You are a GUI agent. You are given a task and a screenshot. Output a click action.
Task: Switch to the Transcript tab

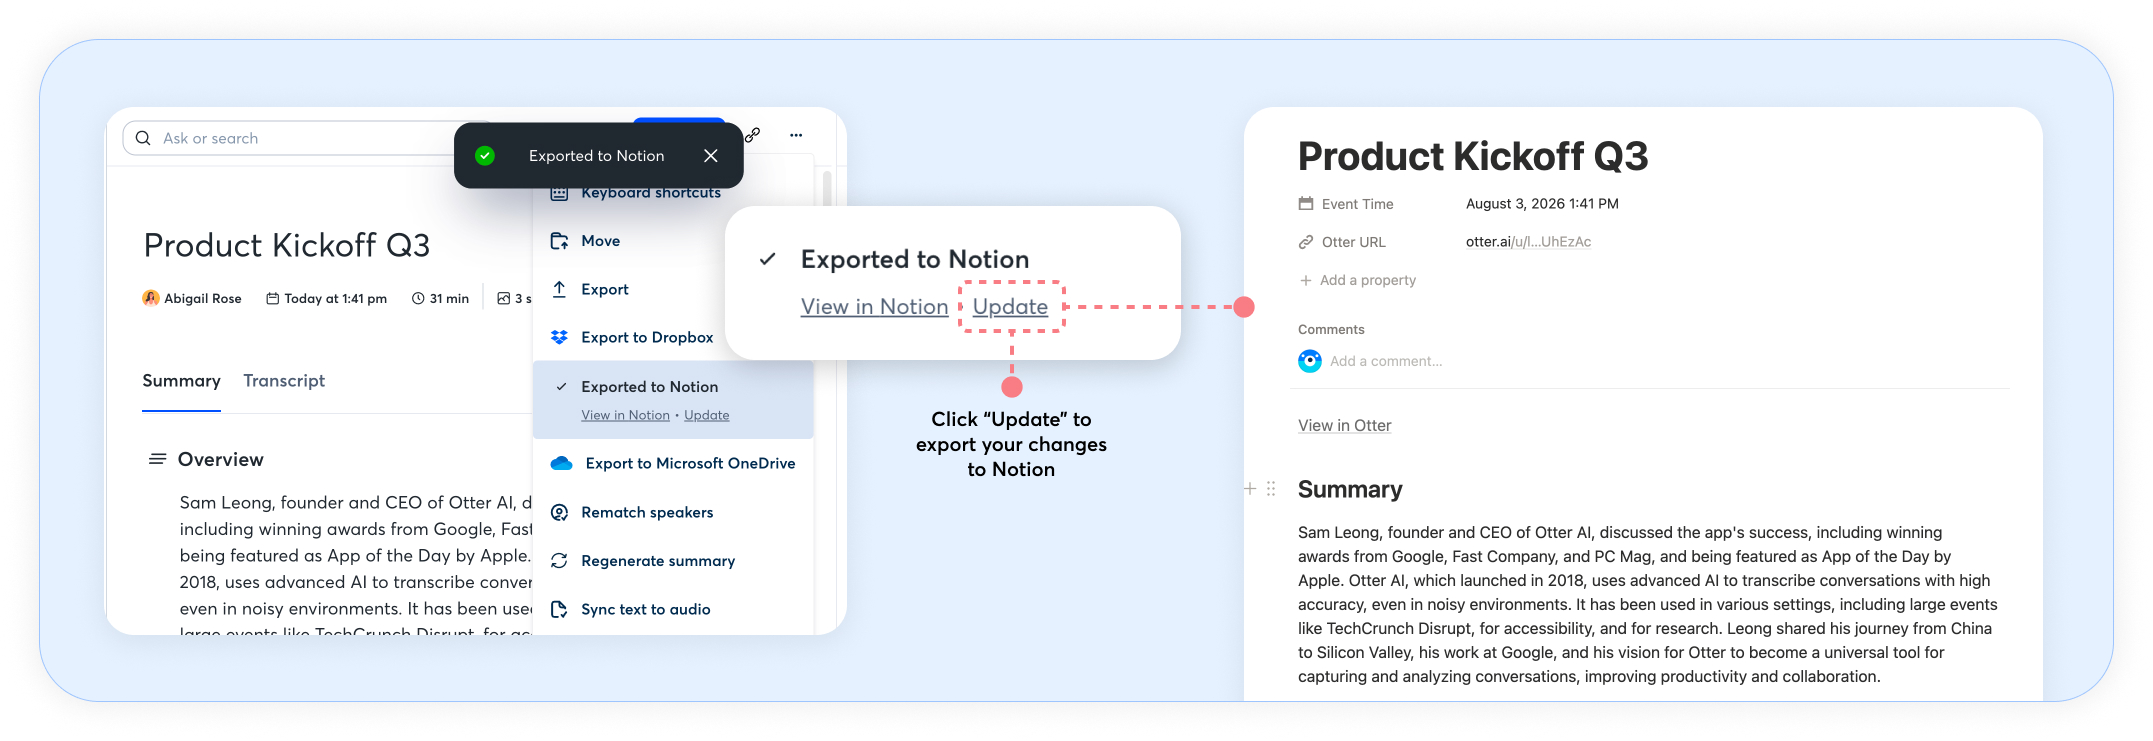284,381
